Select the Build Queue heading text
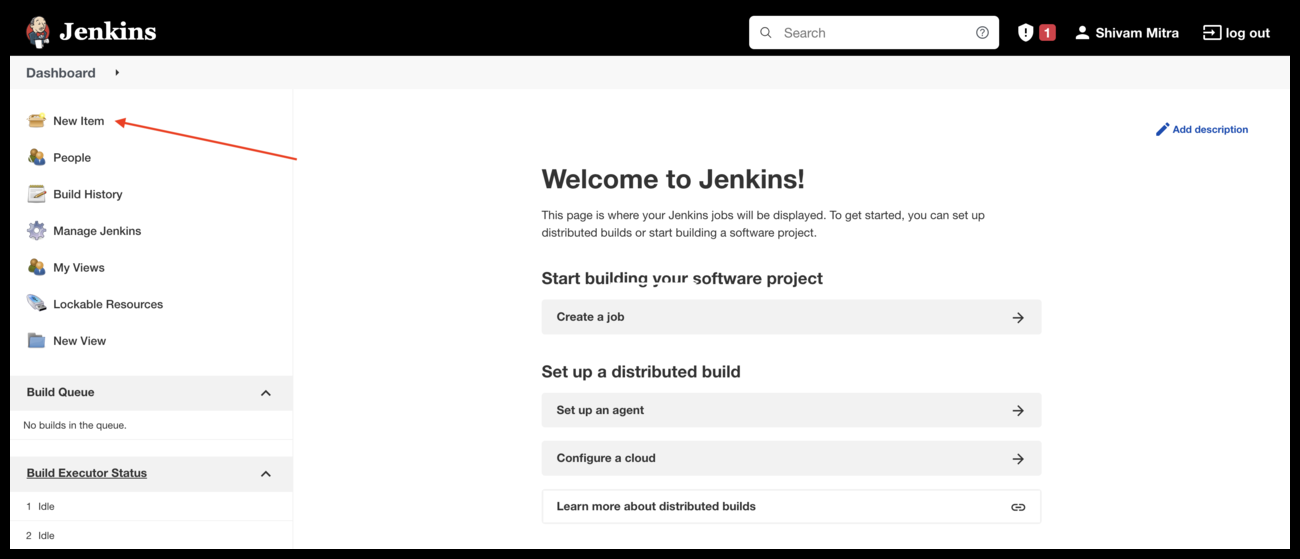Screen dimensions: 1300x559 (x=61, y=392)
